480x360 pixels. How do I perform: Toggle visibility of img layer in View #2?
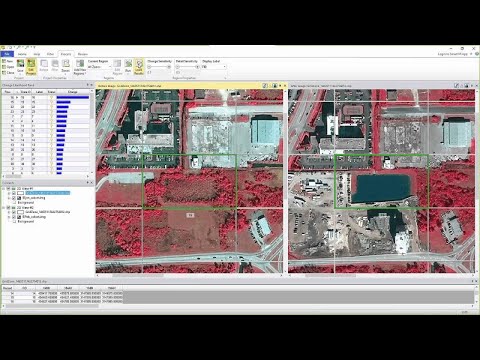click(x=14, y=217)
